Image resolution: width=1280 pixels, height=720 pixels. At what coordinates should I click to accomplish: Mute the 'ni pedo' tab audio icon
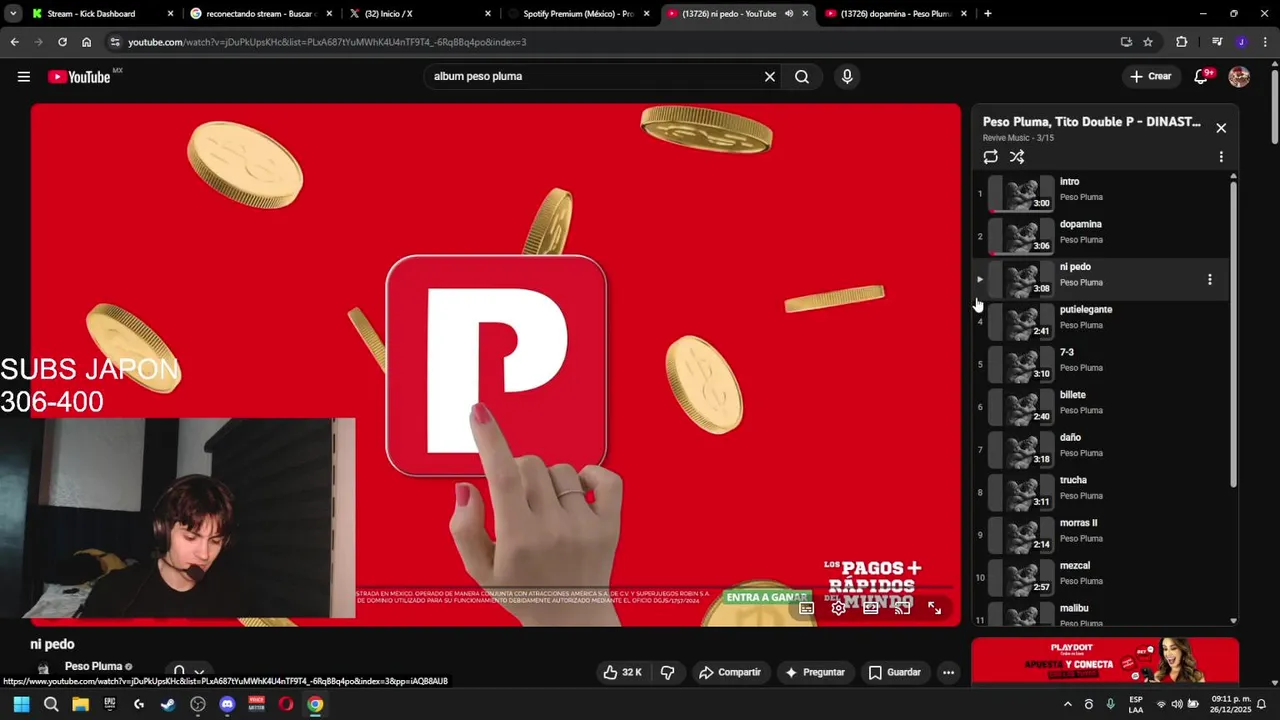789,14
